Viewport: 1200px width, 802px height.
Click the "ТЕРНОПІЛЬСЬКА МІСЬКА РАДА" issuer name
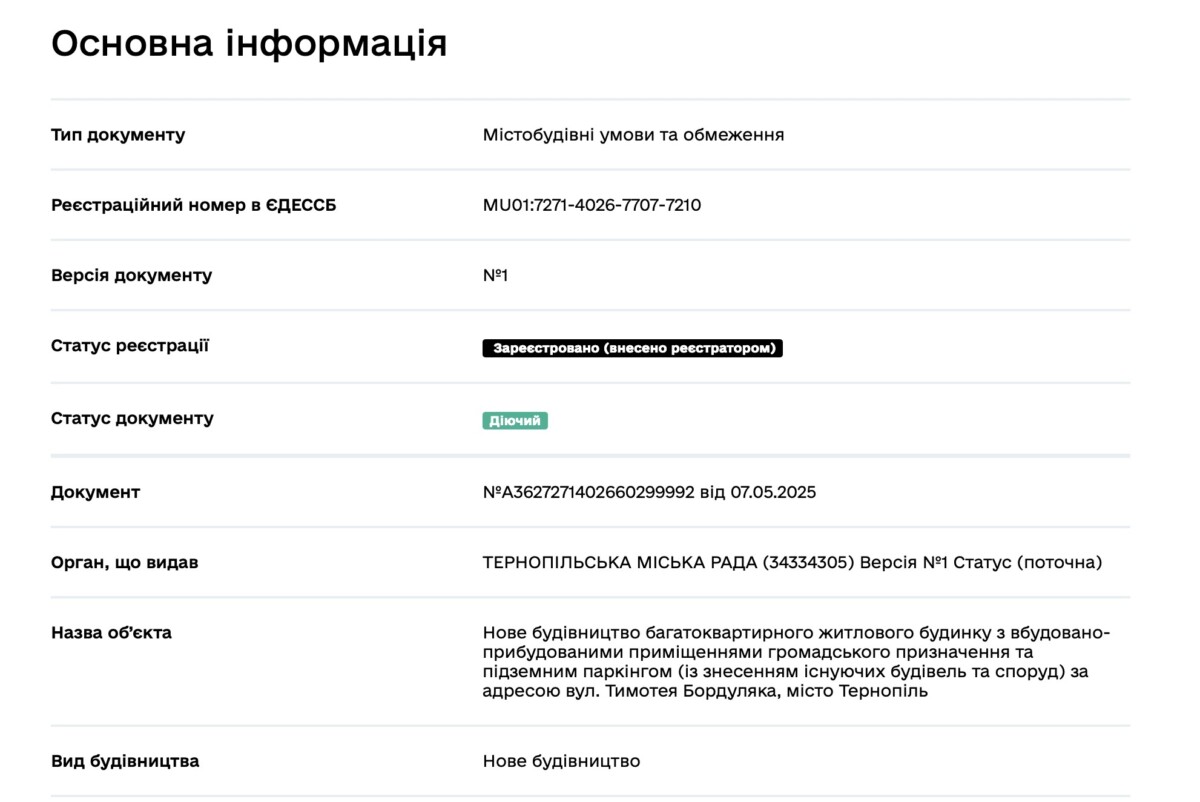(619, 562)
